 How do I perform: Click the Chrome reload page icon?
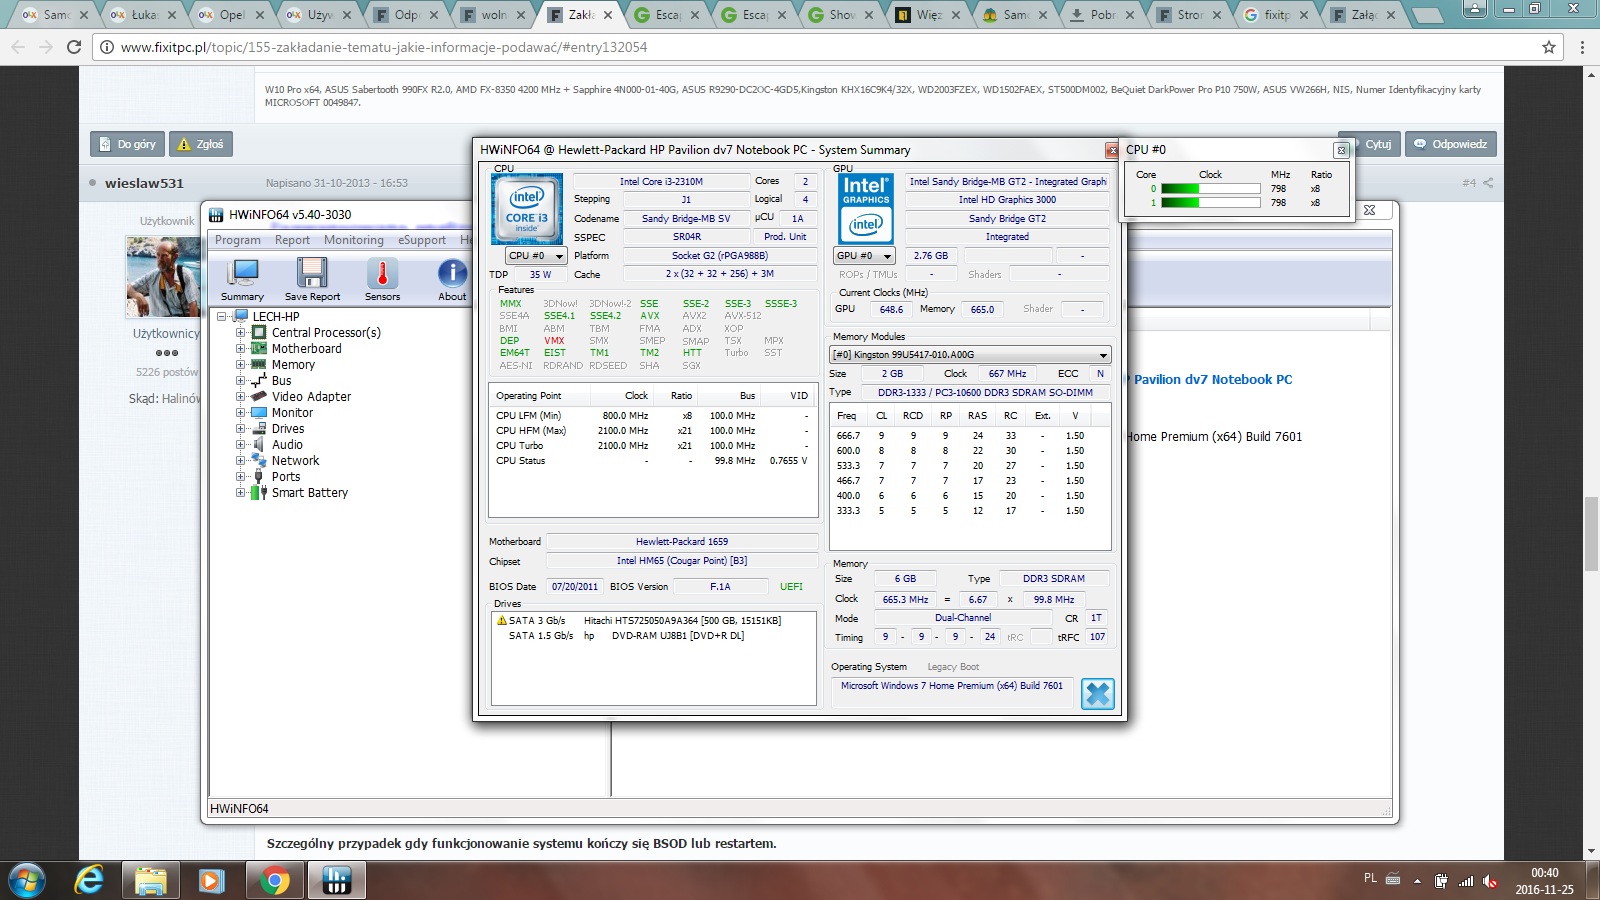[73, 47]
